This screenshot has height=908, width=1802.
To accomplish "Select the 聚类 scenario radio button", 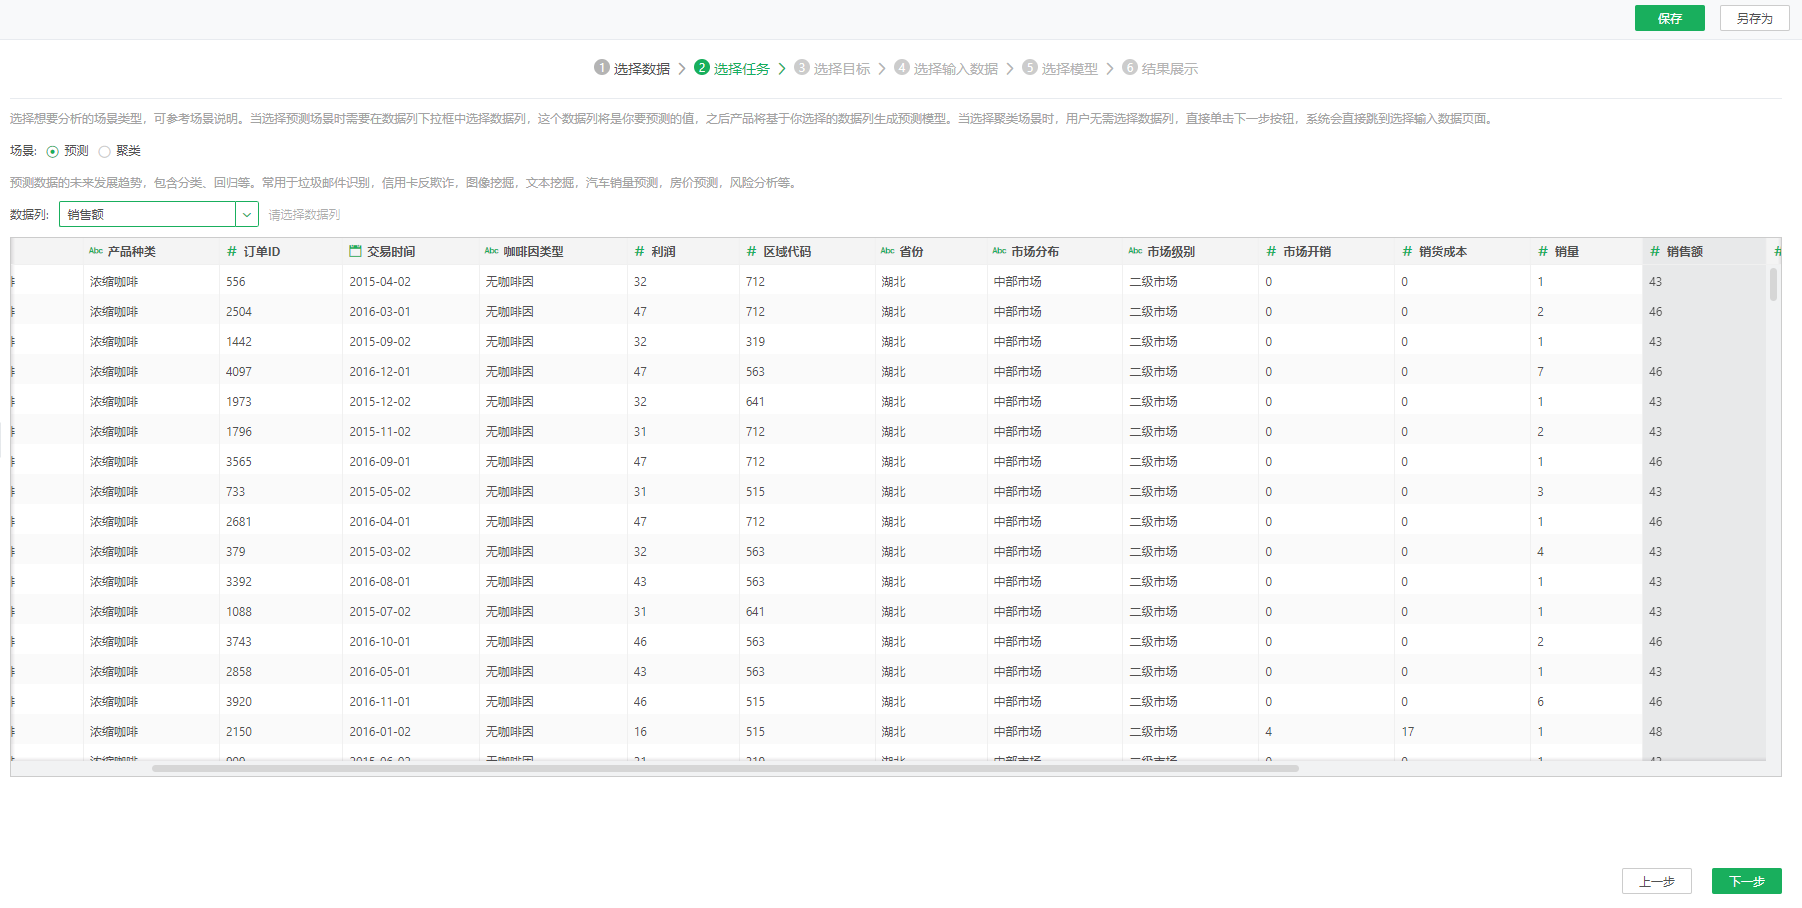I will click(x=105, y=151).
